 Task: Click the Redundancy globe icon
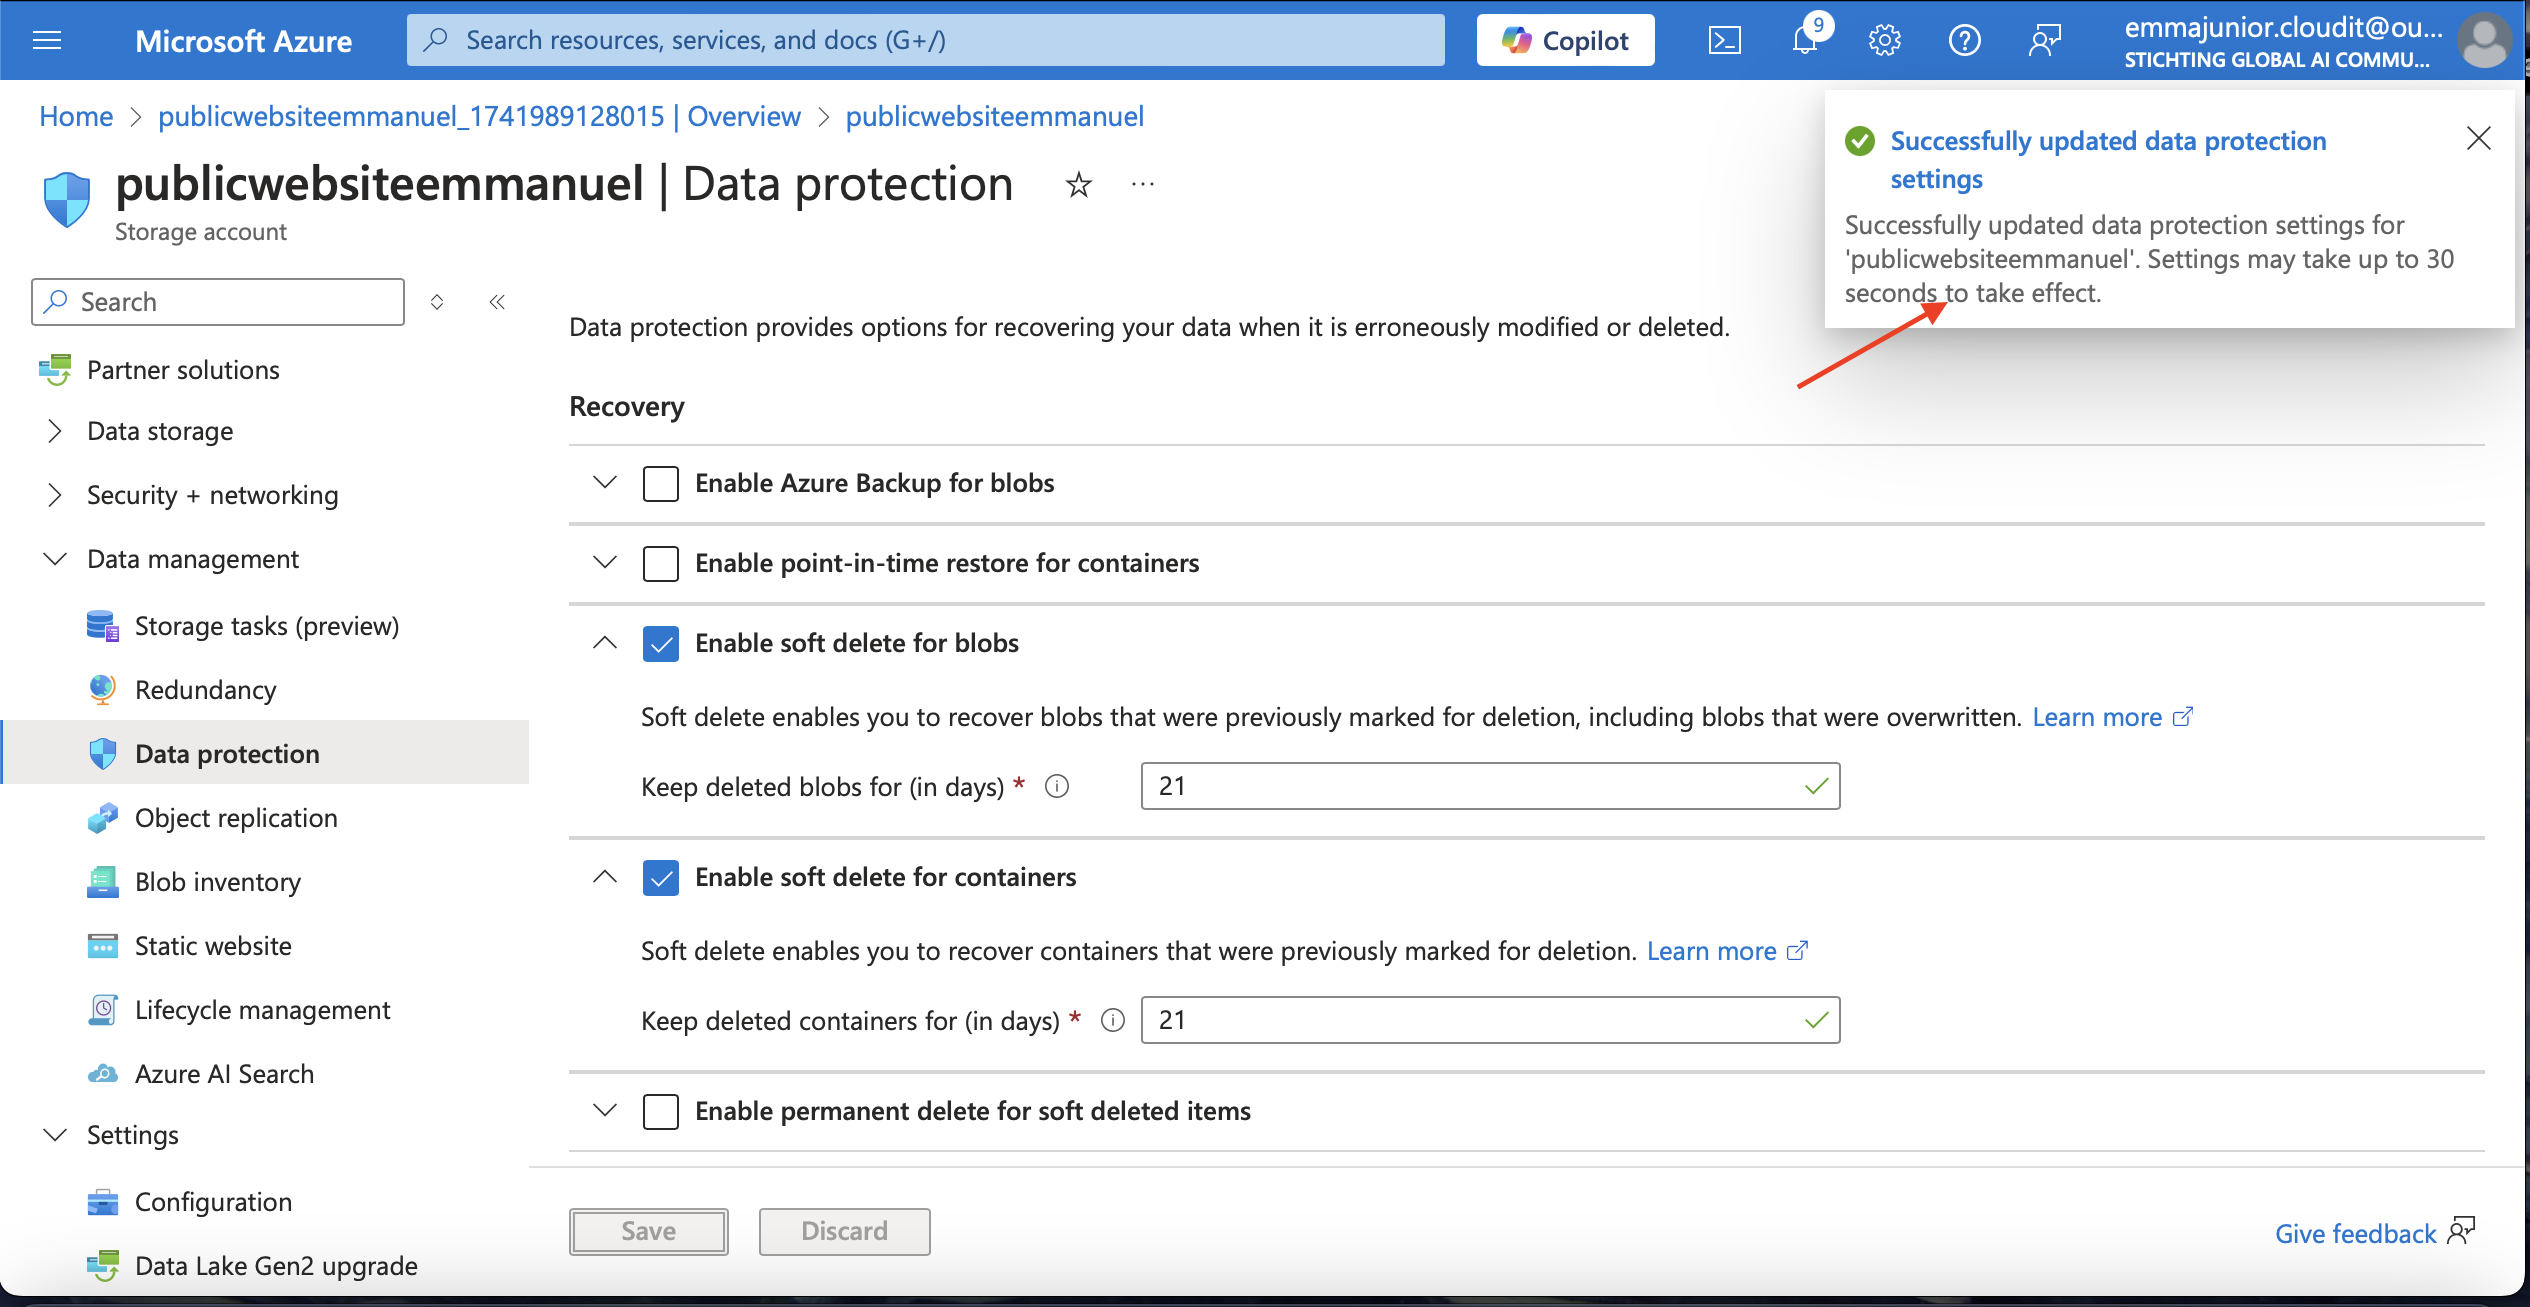pyautogui.click(x=103, y=690)
